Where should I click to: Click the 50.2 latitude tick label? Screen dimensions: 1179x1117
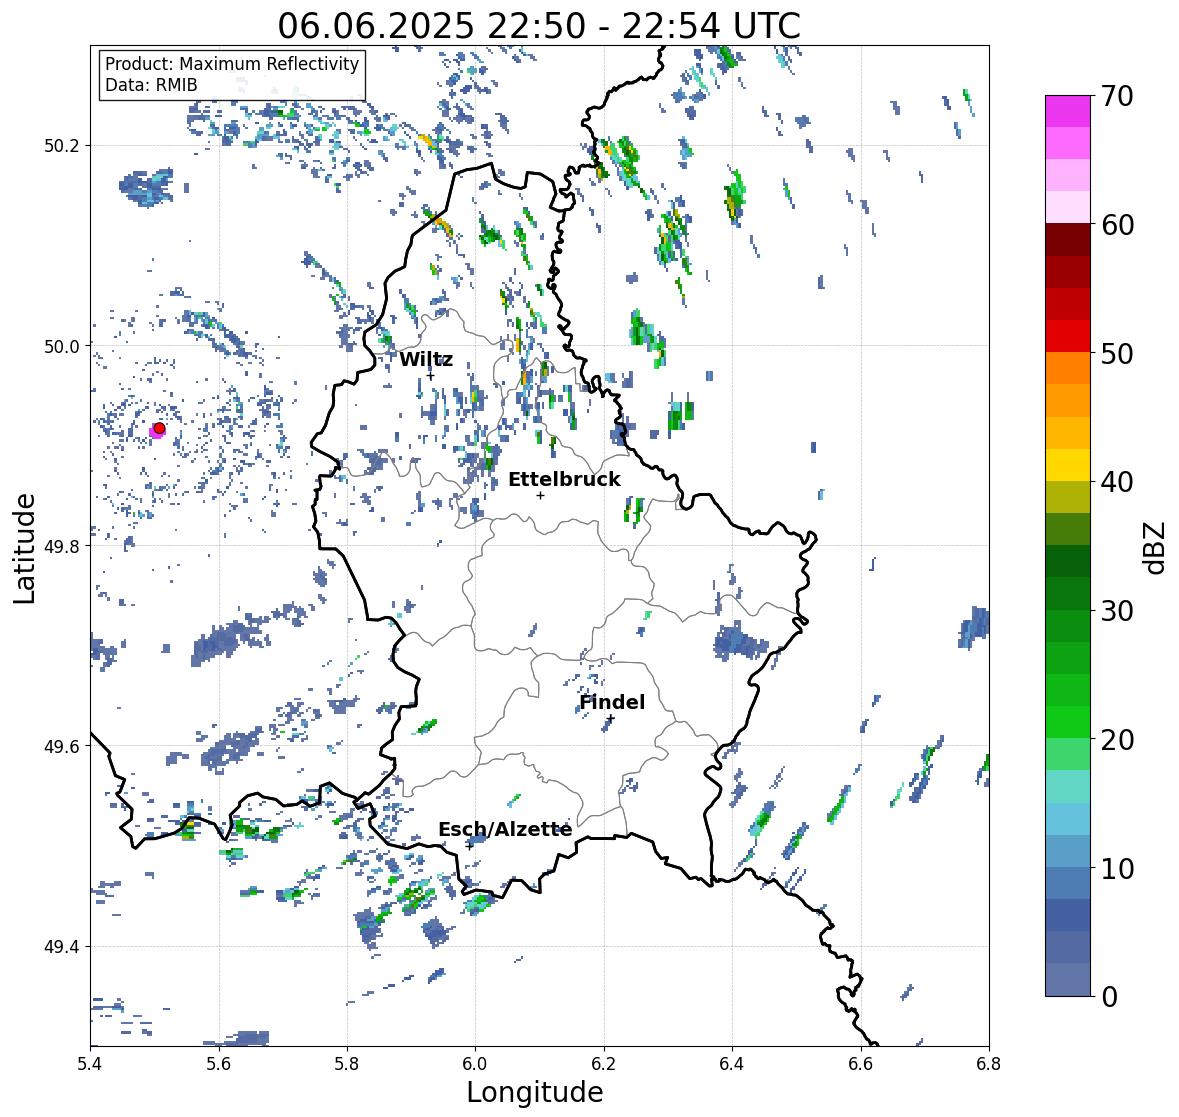[x=62, y=146]
